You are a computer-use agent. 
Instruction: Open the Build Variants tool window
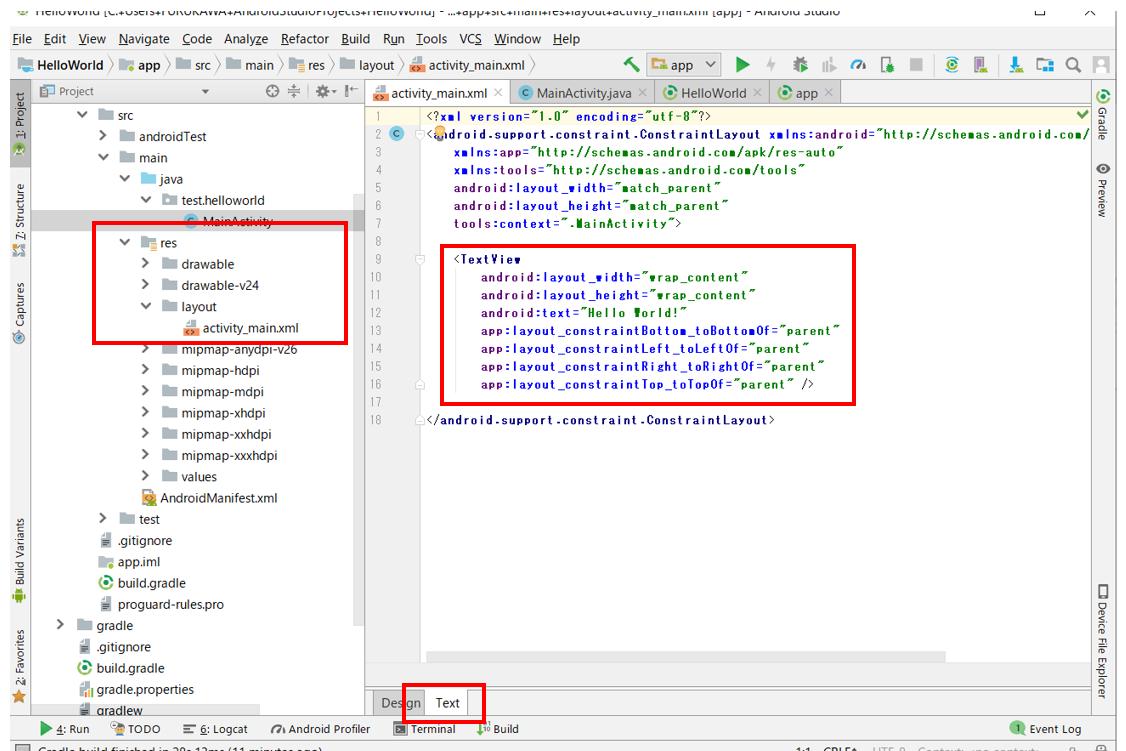(19, 560)
